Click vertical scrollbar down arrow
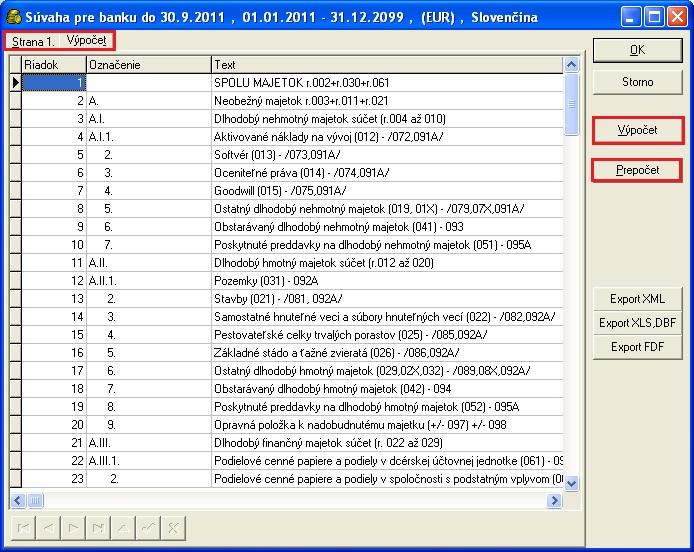This screenshot has height=552, width=694. pyautogui.click(x=572, y=482)
